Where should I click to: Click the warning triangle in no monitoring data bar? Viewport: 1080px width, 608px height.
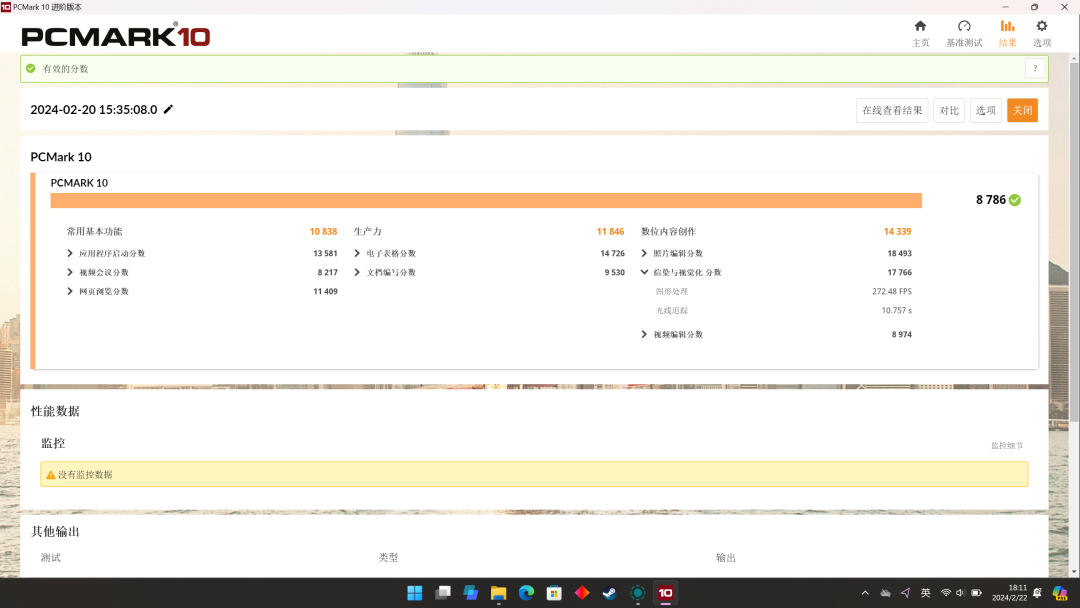(50, 474)
